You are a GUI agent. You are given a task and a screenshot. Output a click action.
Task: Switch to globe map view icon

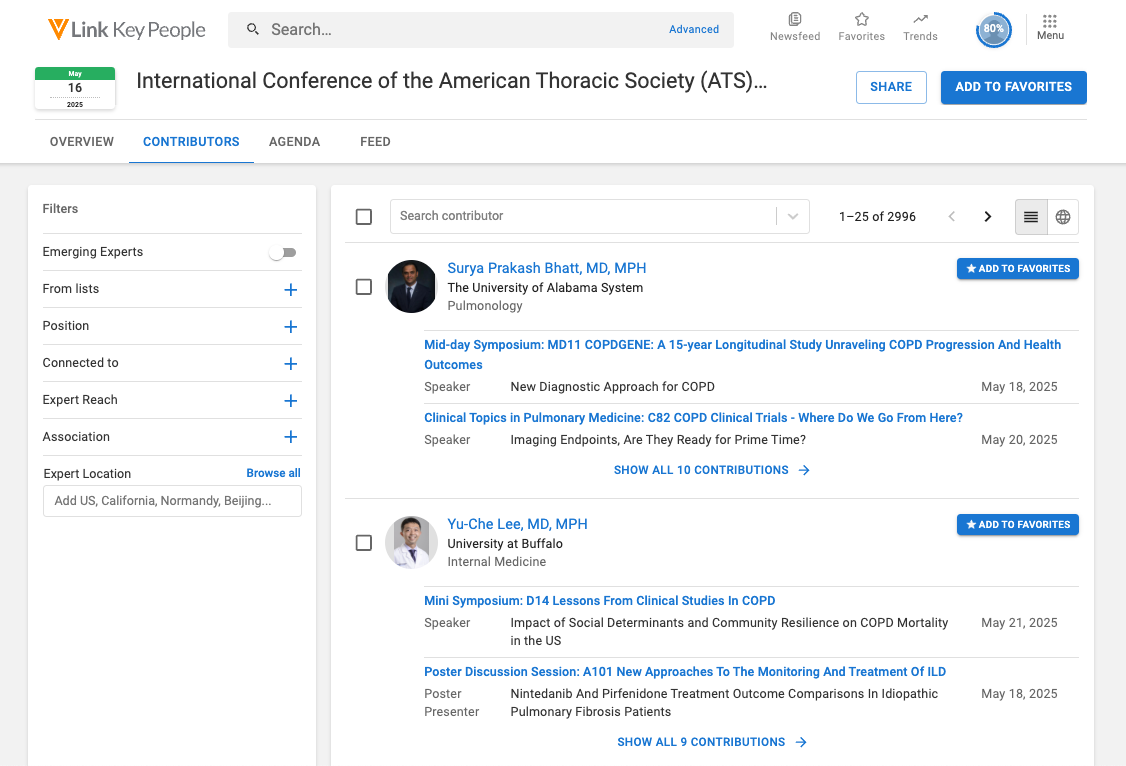1063,217
